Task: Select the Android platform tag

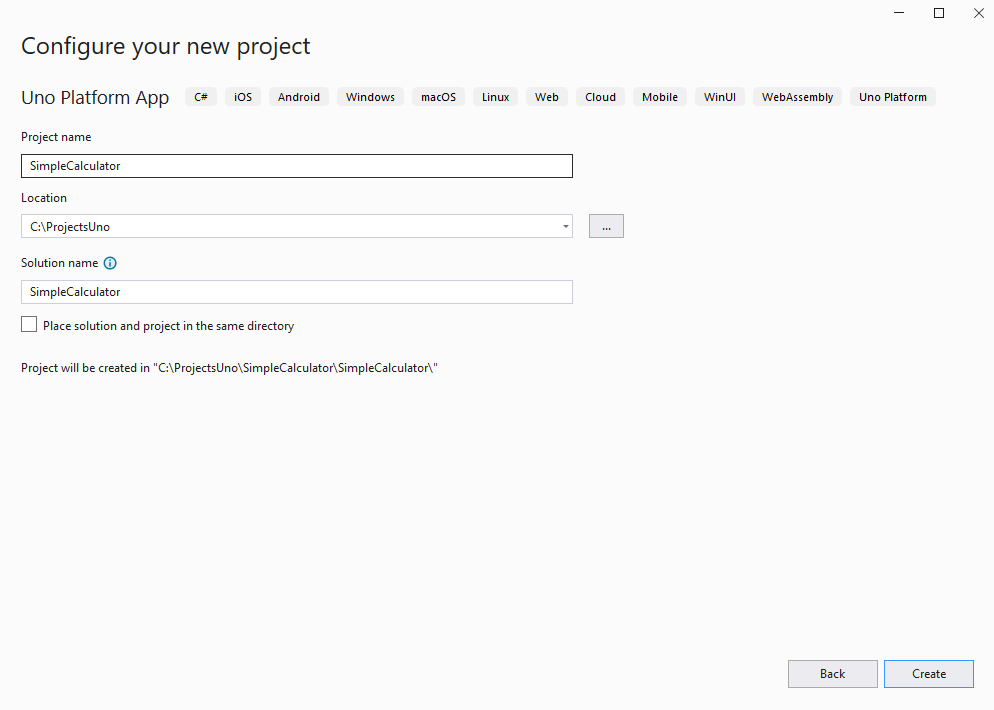Action: (299, 97)
